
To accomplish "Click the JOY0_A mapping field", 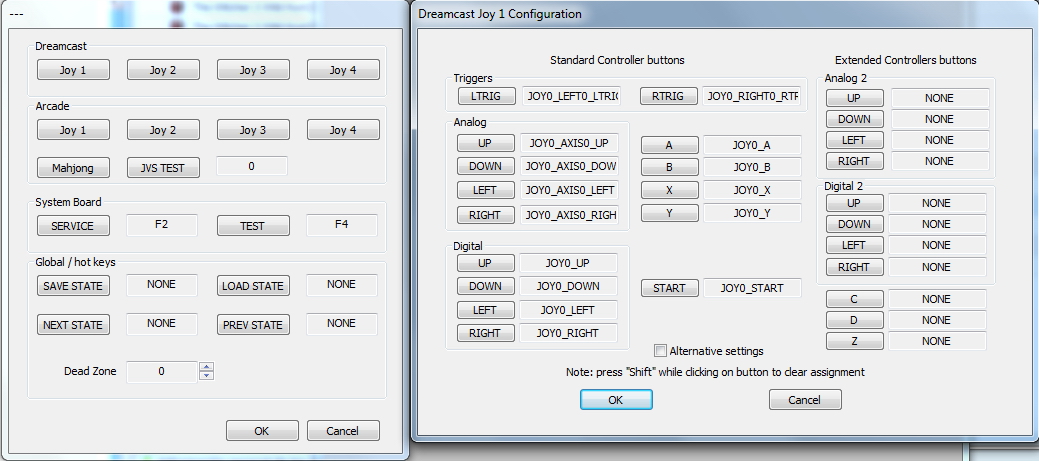I will coord(752,145).
